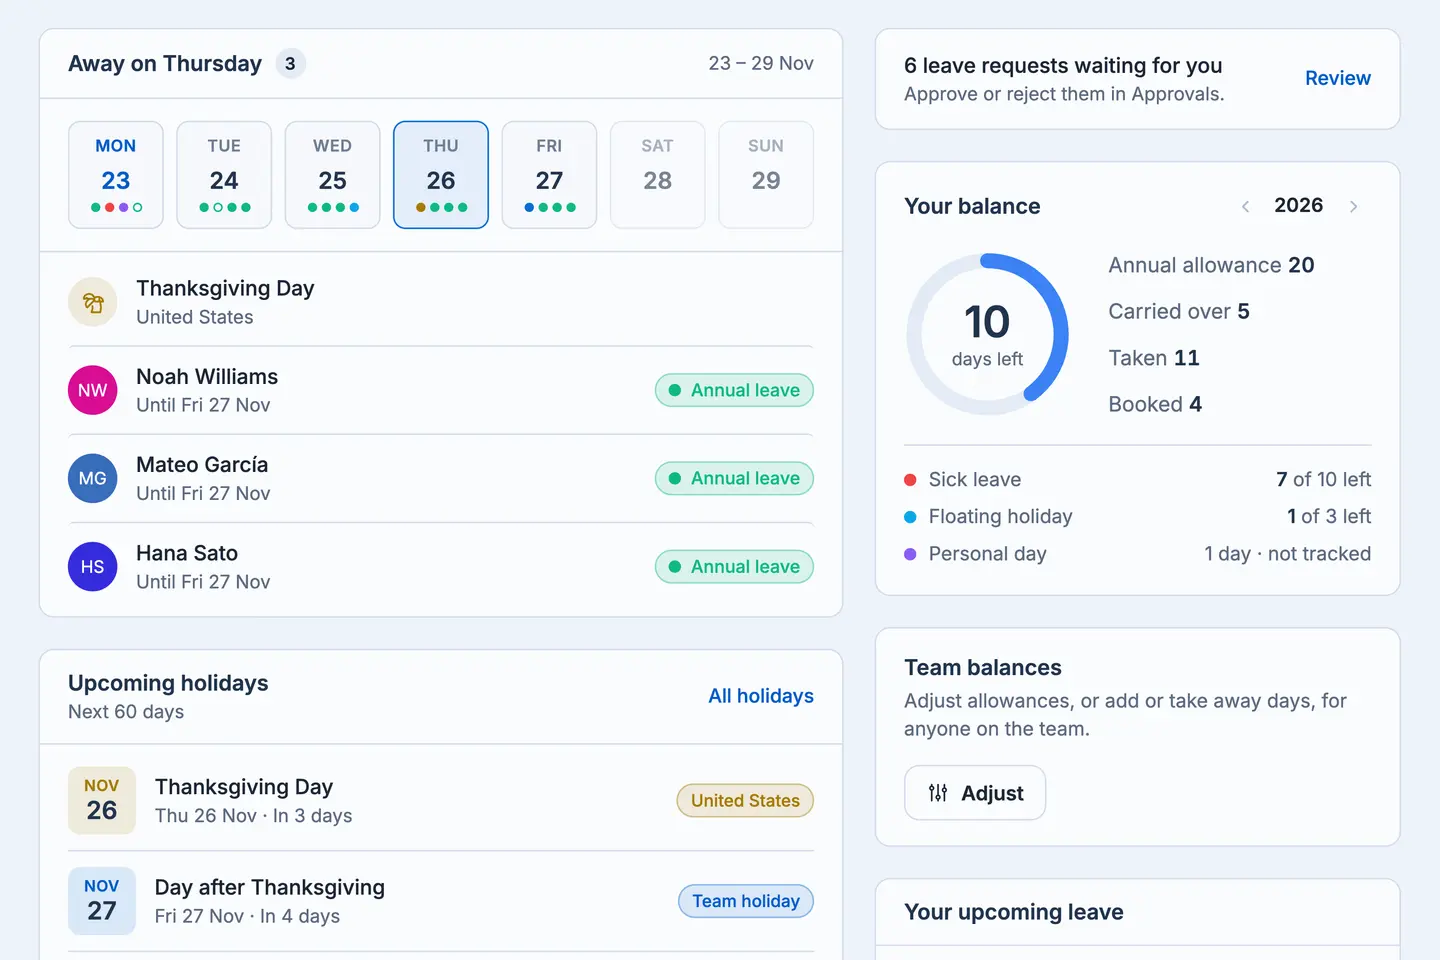Select Wednesday 25 in the week strip
The height and width of the screenshot is (960, 1440).
pos(333,175)
